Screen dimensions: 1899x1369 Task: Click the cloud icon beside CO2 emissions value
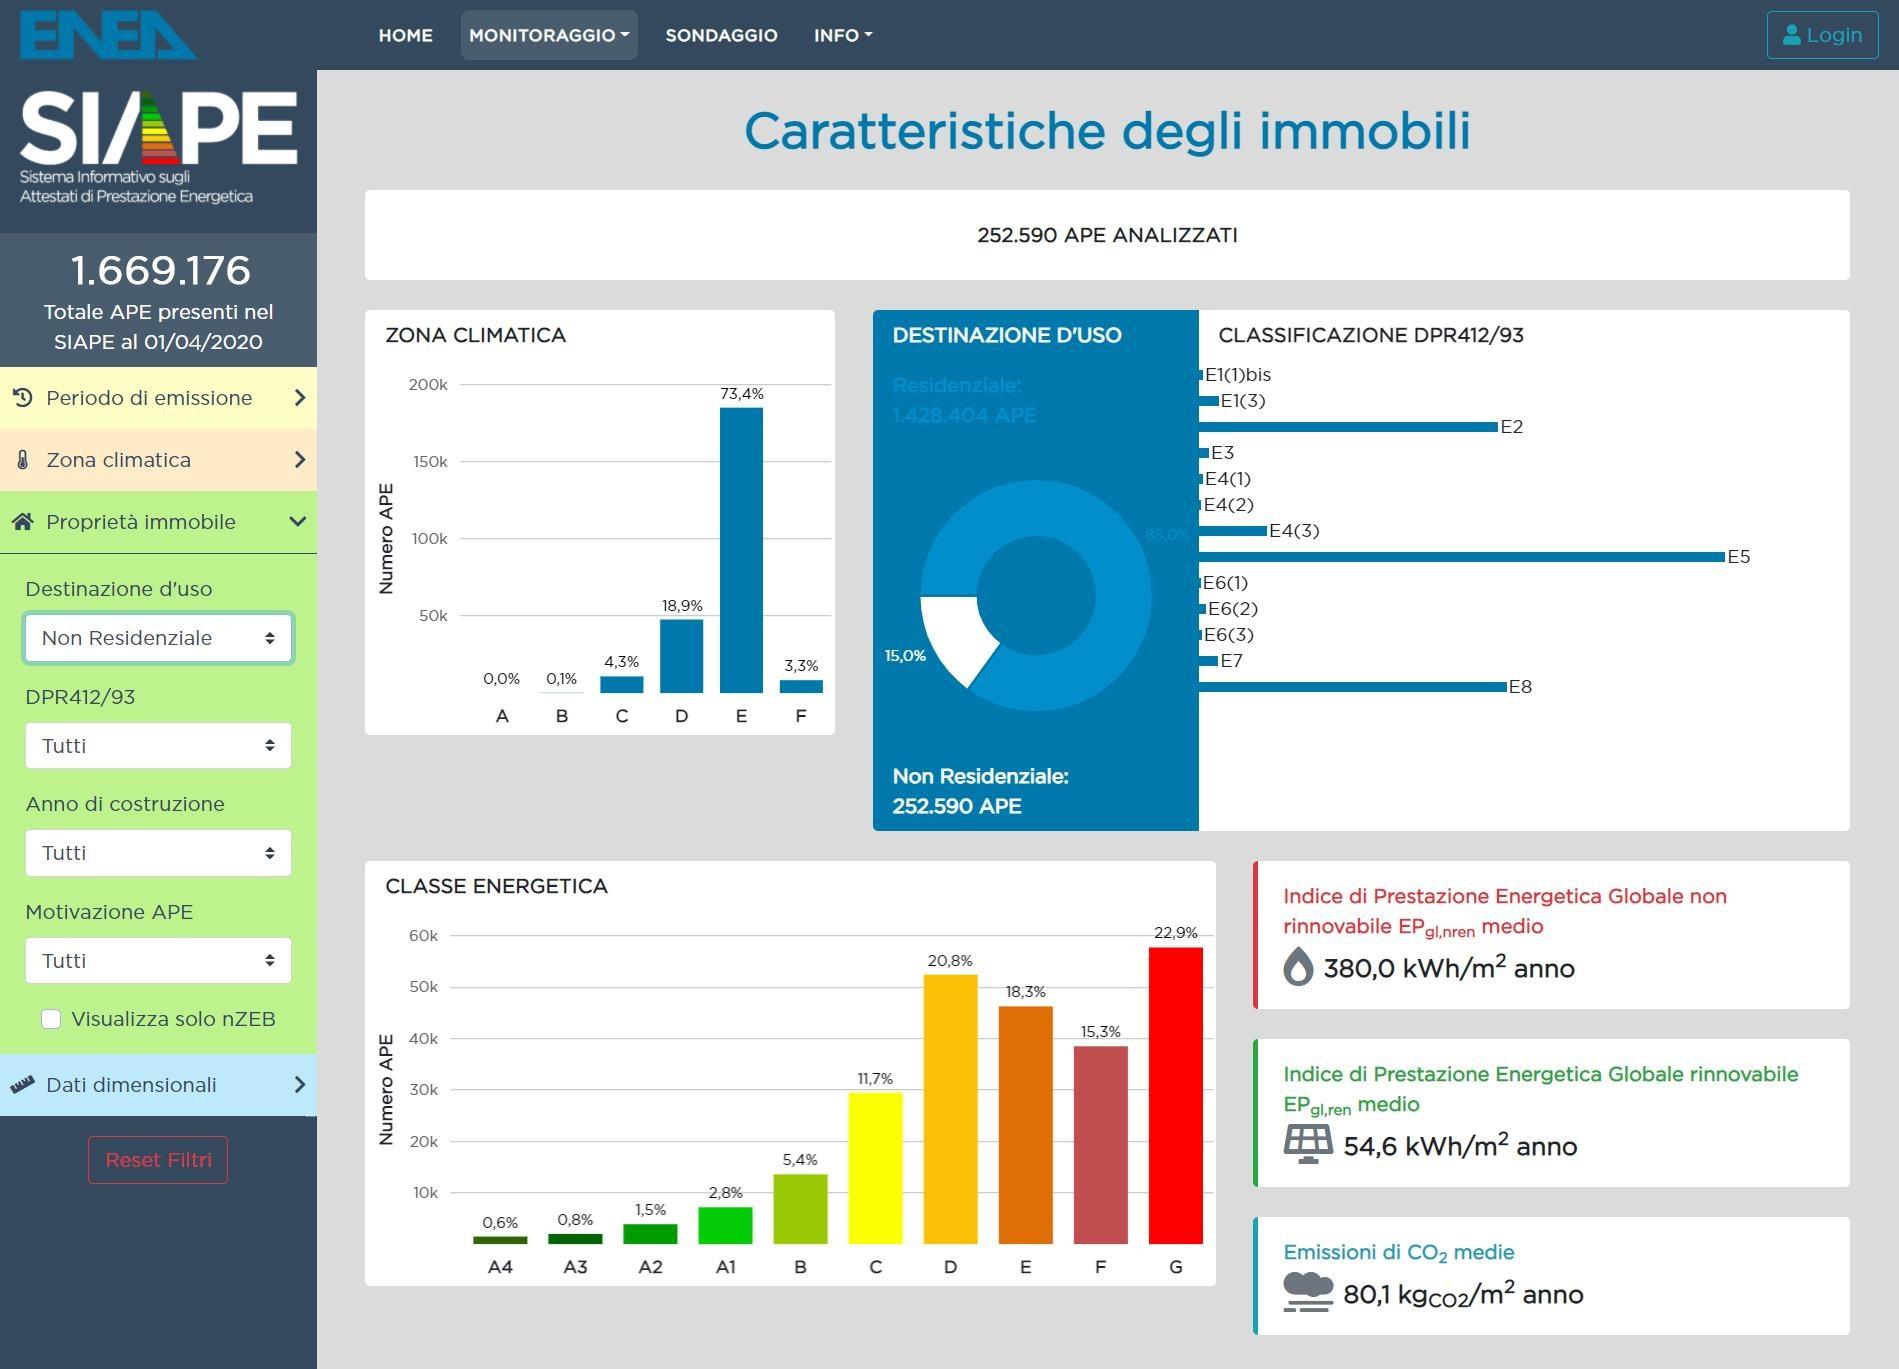click(1308, 1293)
